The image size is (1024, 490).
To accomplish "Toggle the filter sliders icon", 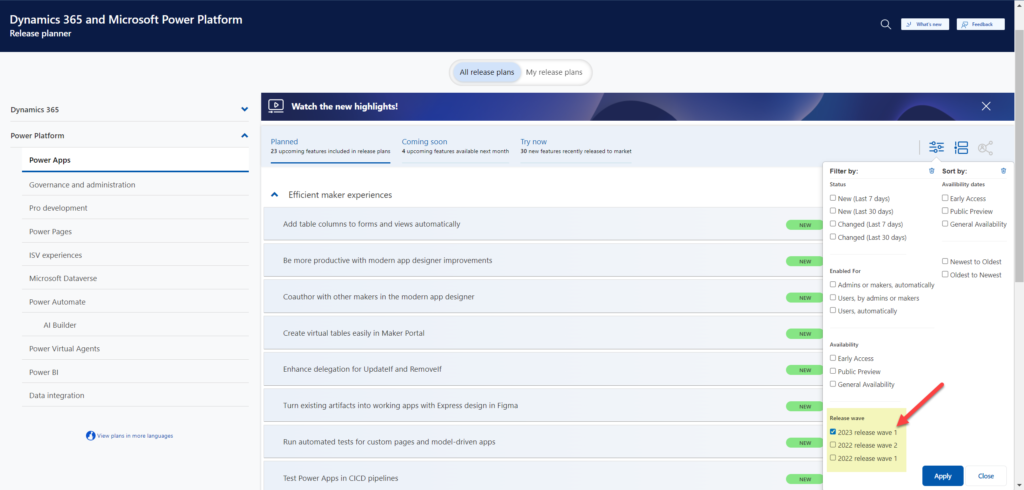I will 936,148.
